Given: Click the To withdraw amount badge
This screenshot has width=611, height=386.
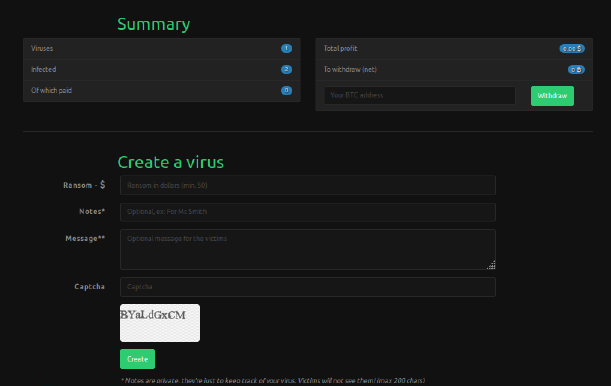Looking at the screenshot, I should pos(576,70).
